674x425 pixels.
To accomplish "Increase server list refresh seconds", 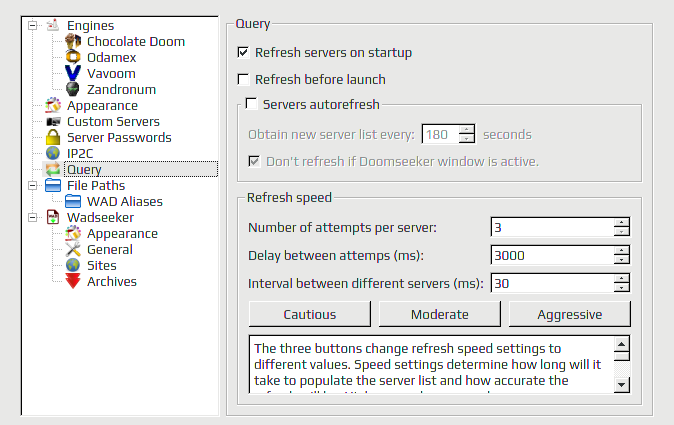I will click(x=466, y=129).
